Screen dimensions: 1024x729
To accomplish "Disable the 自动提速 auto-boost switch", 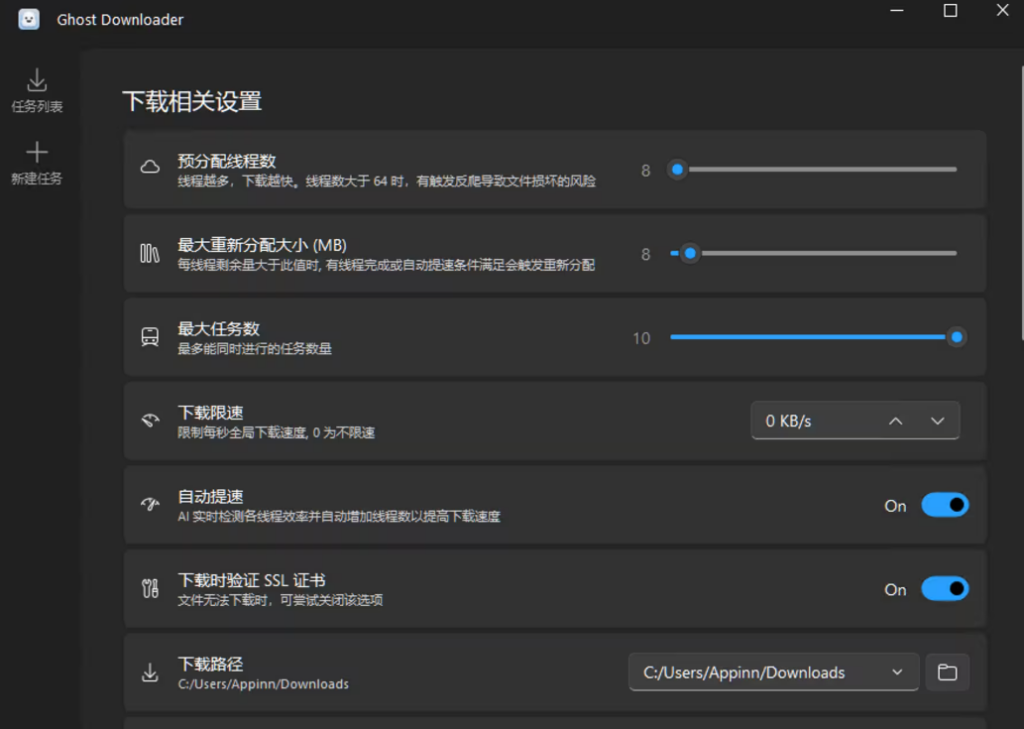I will pyautogui.click(x=944, y=505).
